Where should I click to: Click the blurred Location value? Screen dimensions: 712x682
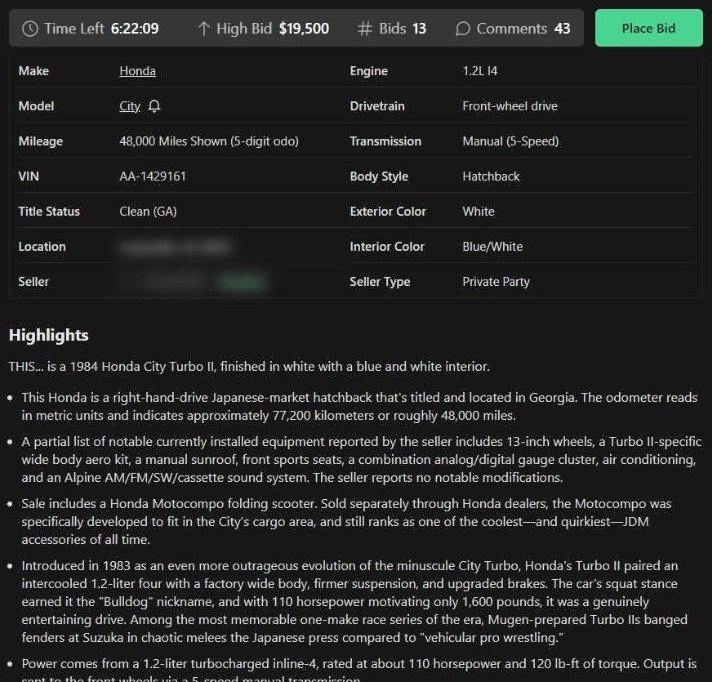pos(176,247)
